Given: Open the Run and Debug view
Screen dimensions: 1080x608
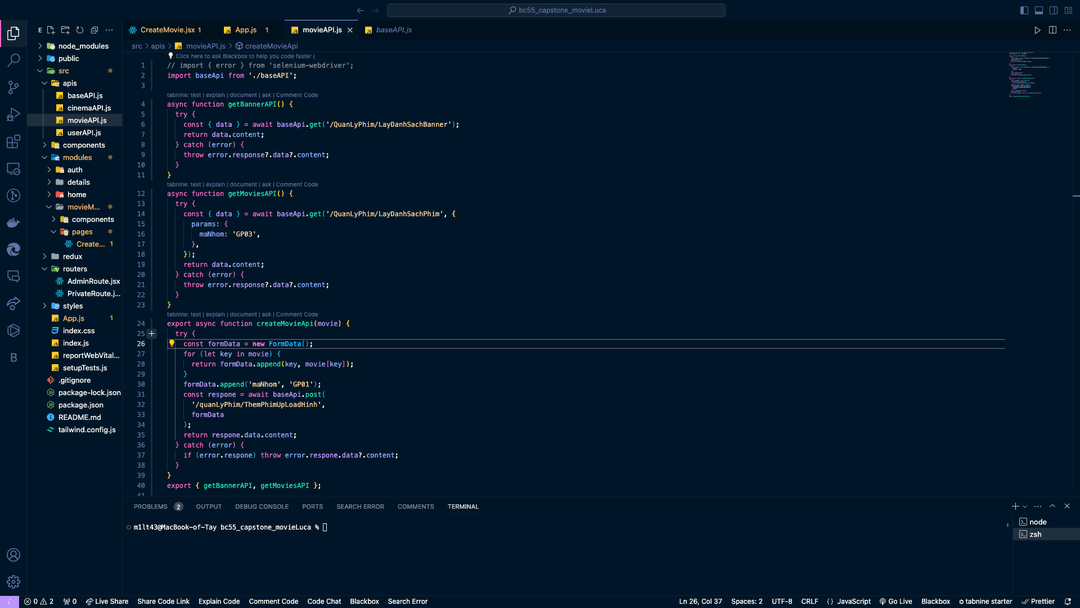Looking at the screenshot, I should [x=13, y=113].
